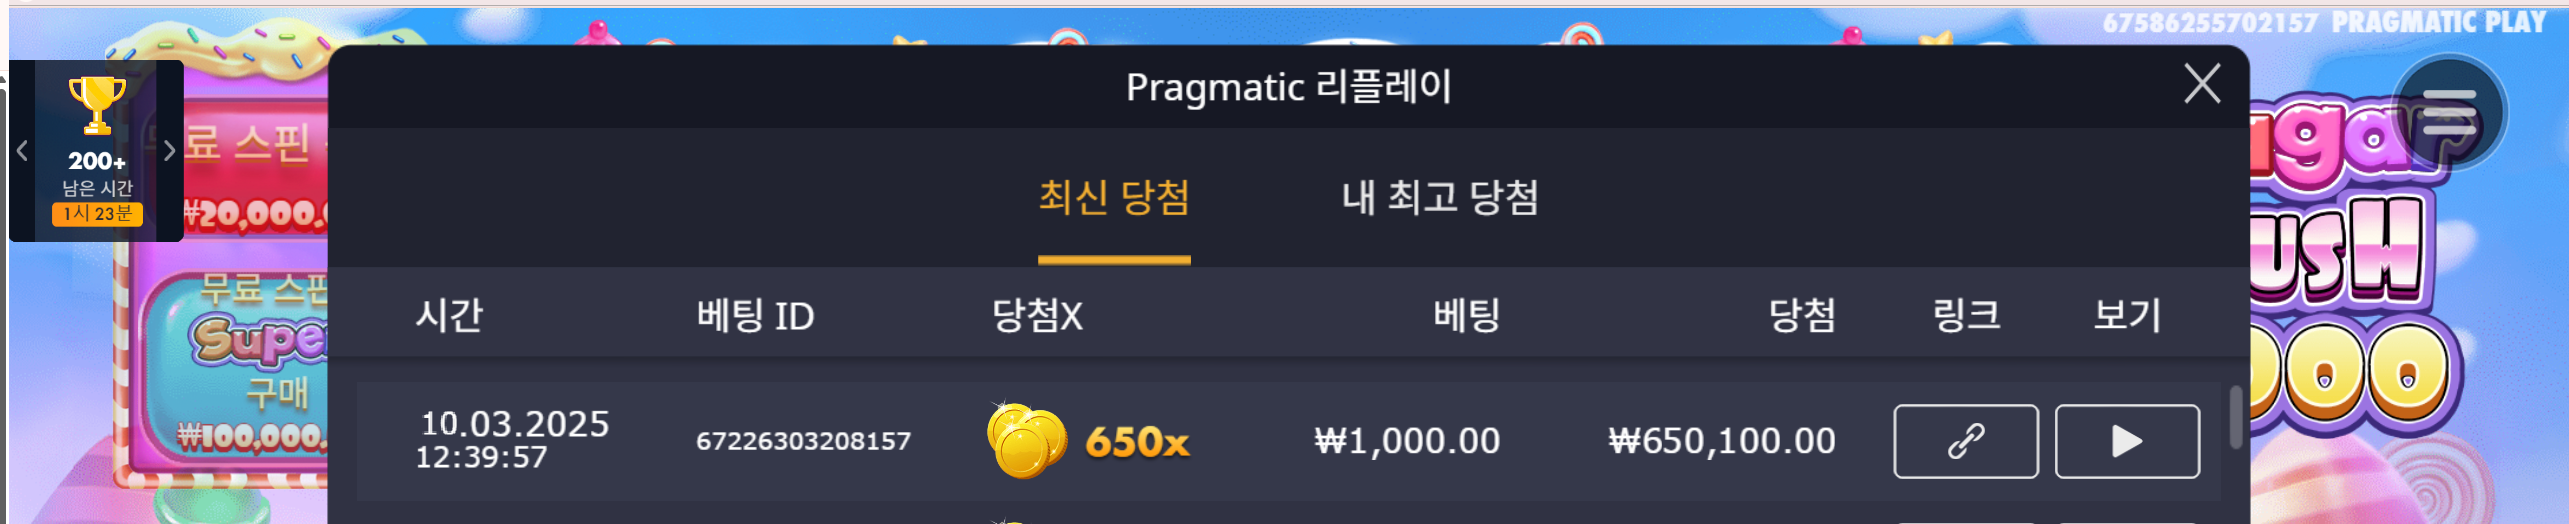Click the 시간 column header
This screenshot has width=2569, height=524.
pos(449,316)
